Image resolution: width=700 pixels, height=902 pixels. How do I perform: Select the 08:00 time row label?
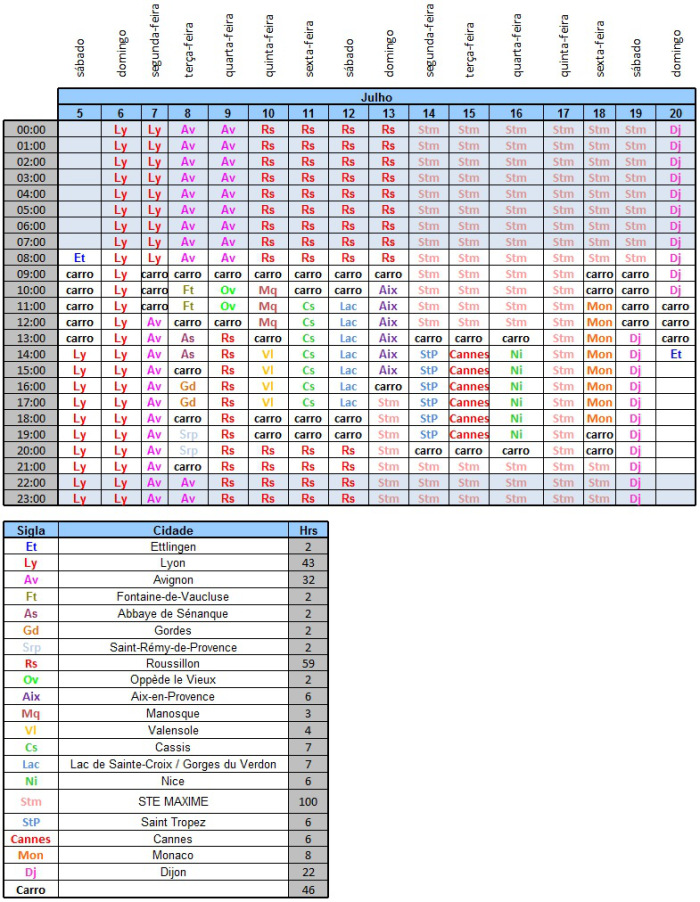pos(30,258)
